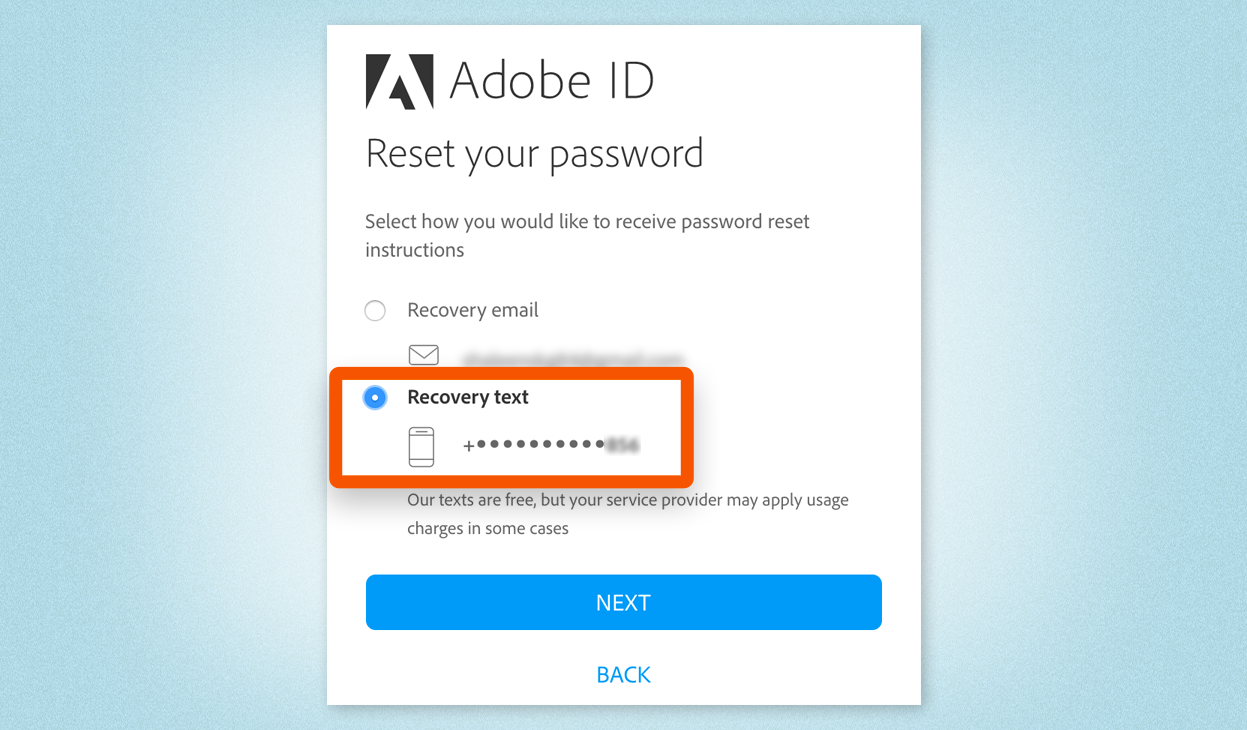Click the BACK link
The height and width of the screenshot is (730, 1247).
(623, 674)
